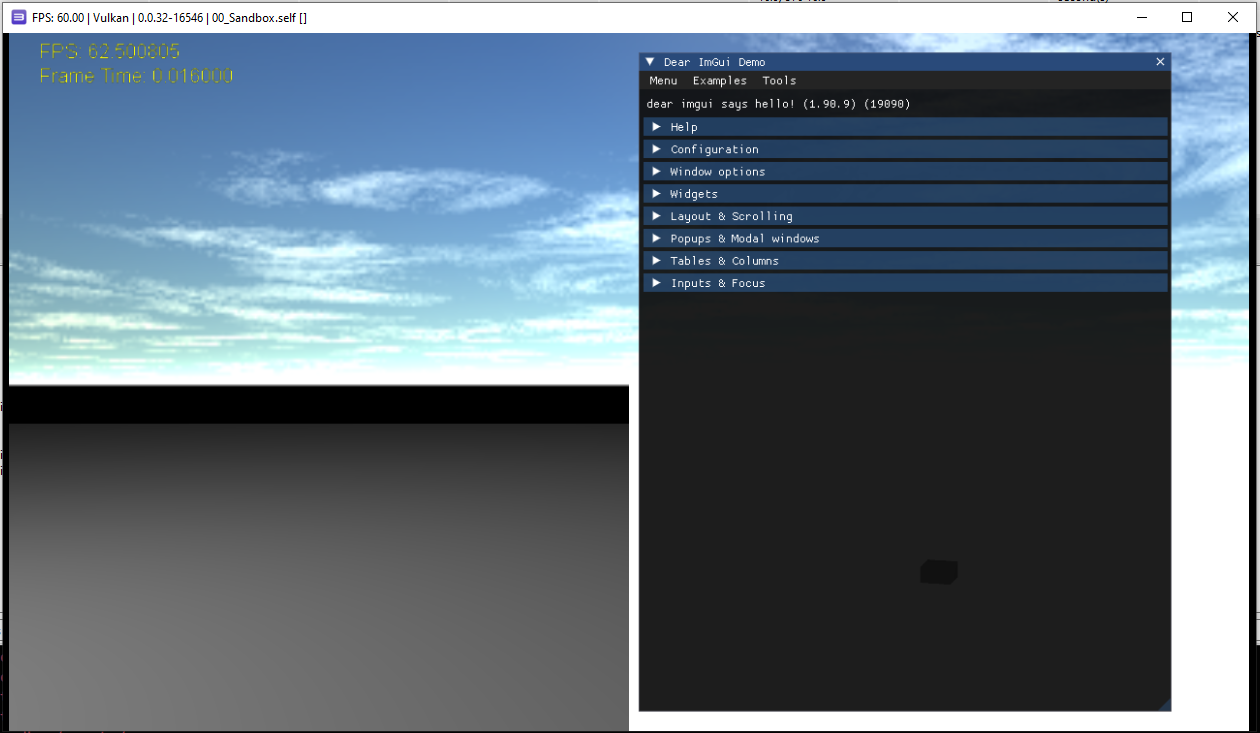Collapse the Dear ImGui Demo window triangle

point(650,62)
